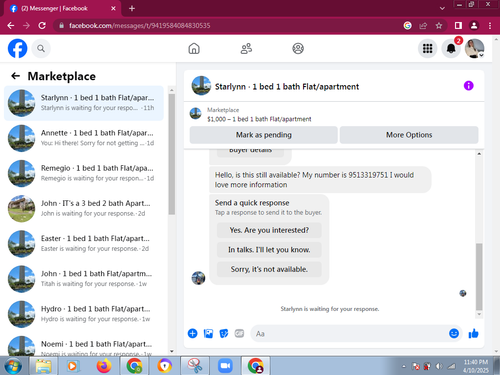Open conversation info purple icon
The image size is (500, 375).
pos(468,86)
